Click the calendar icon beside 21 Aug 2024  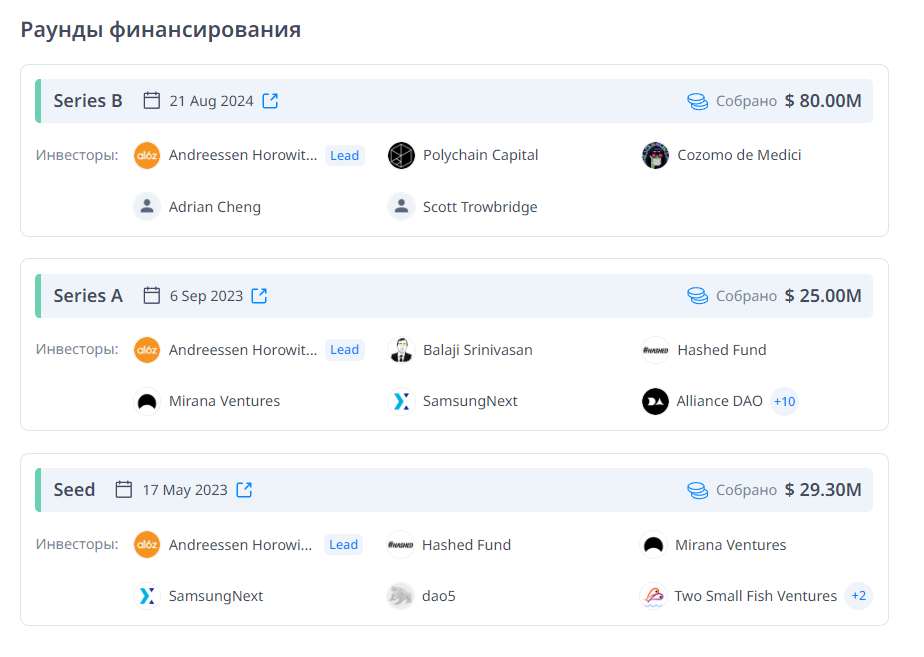(x=151, y=101)
